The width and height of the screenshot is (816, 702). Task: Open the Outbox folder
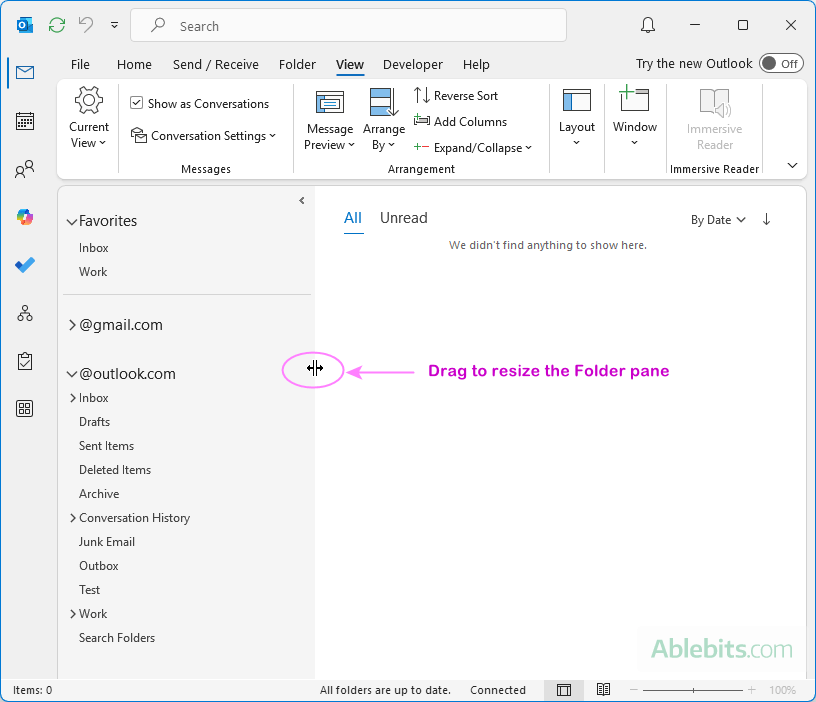[99, 566]
